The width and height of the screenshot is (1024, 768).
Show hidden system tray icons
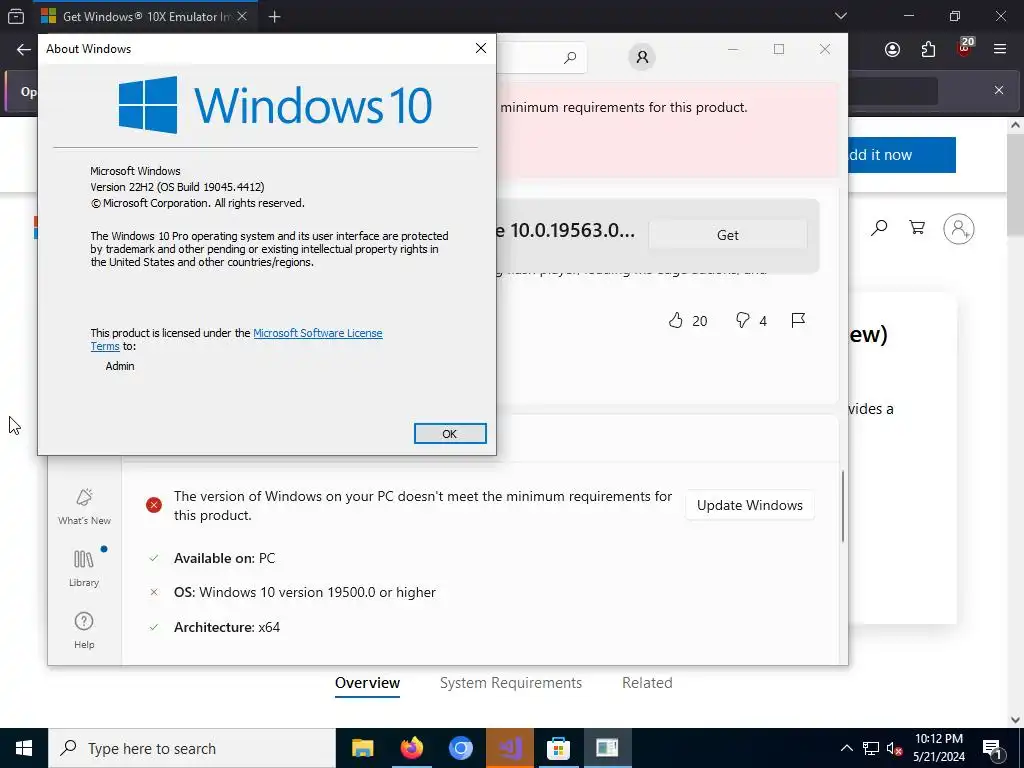coord(846,748)
